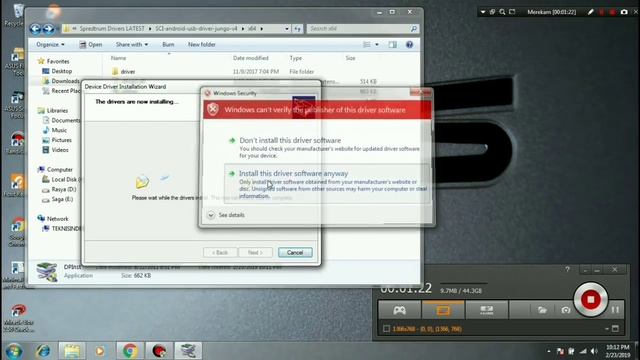Viewport: 640px width, 360px height.
Task: Click volume icon in system tray
Action: coord(594,351)
